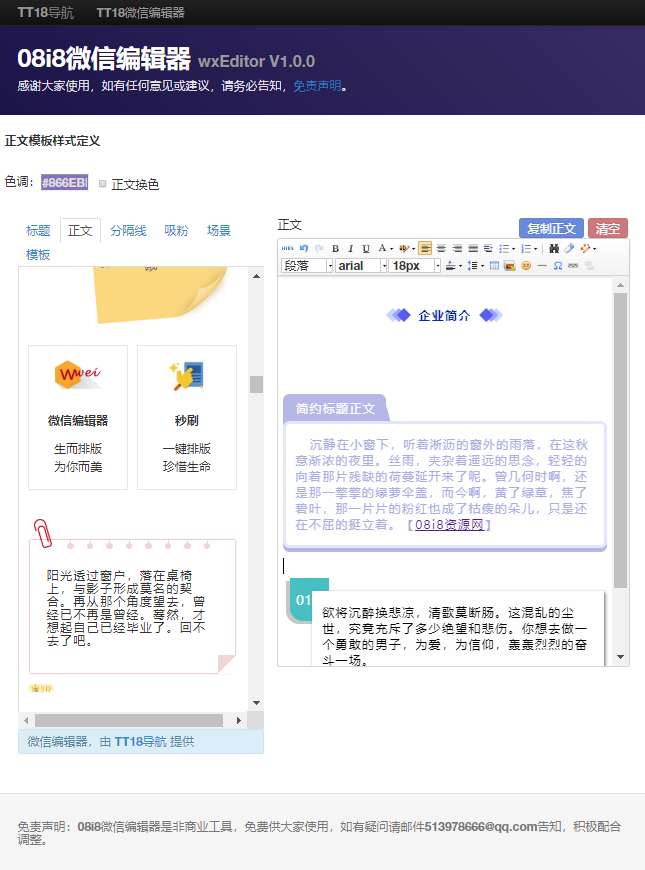Open TT18导航 in top navigation bar

tap(45, 12)
